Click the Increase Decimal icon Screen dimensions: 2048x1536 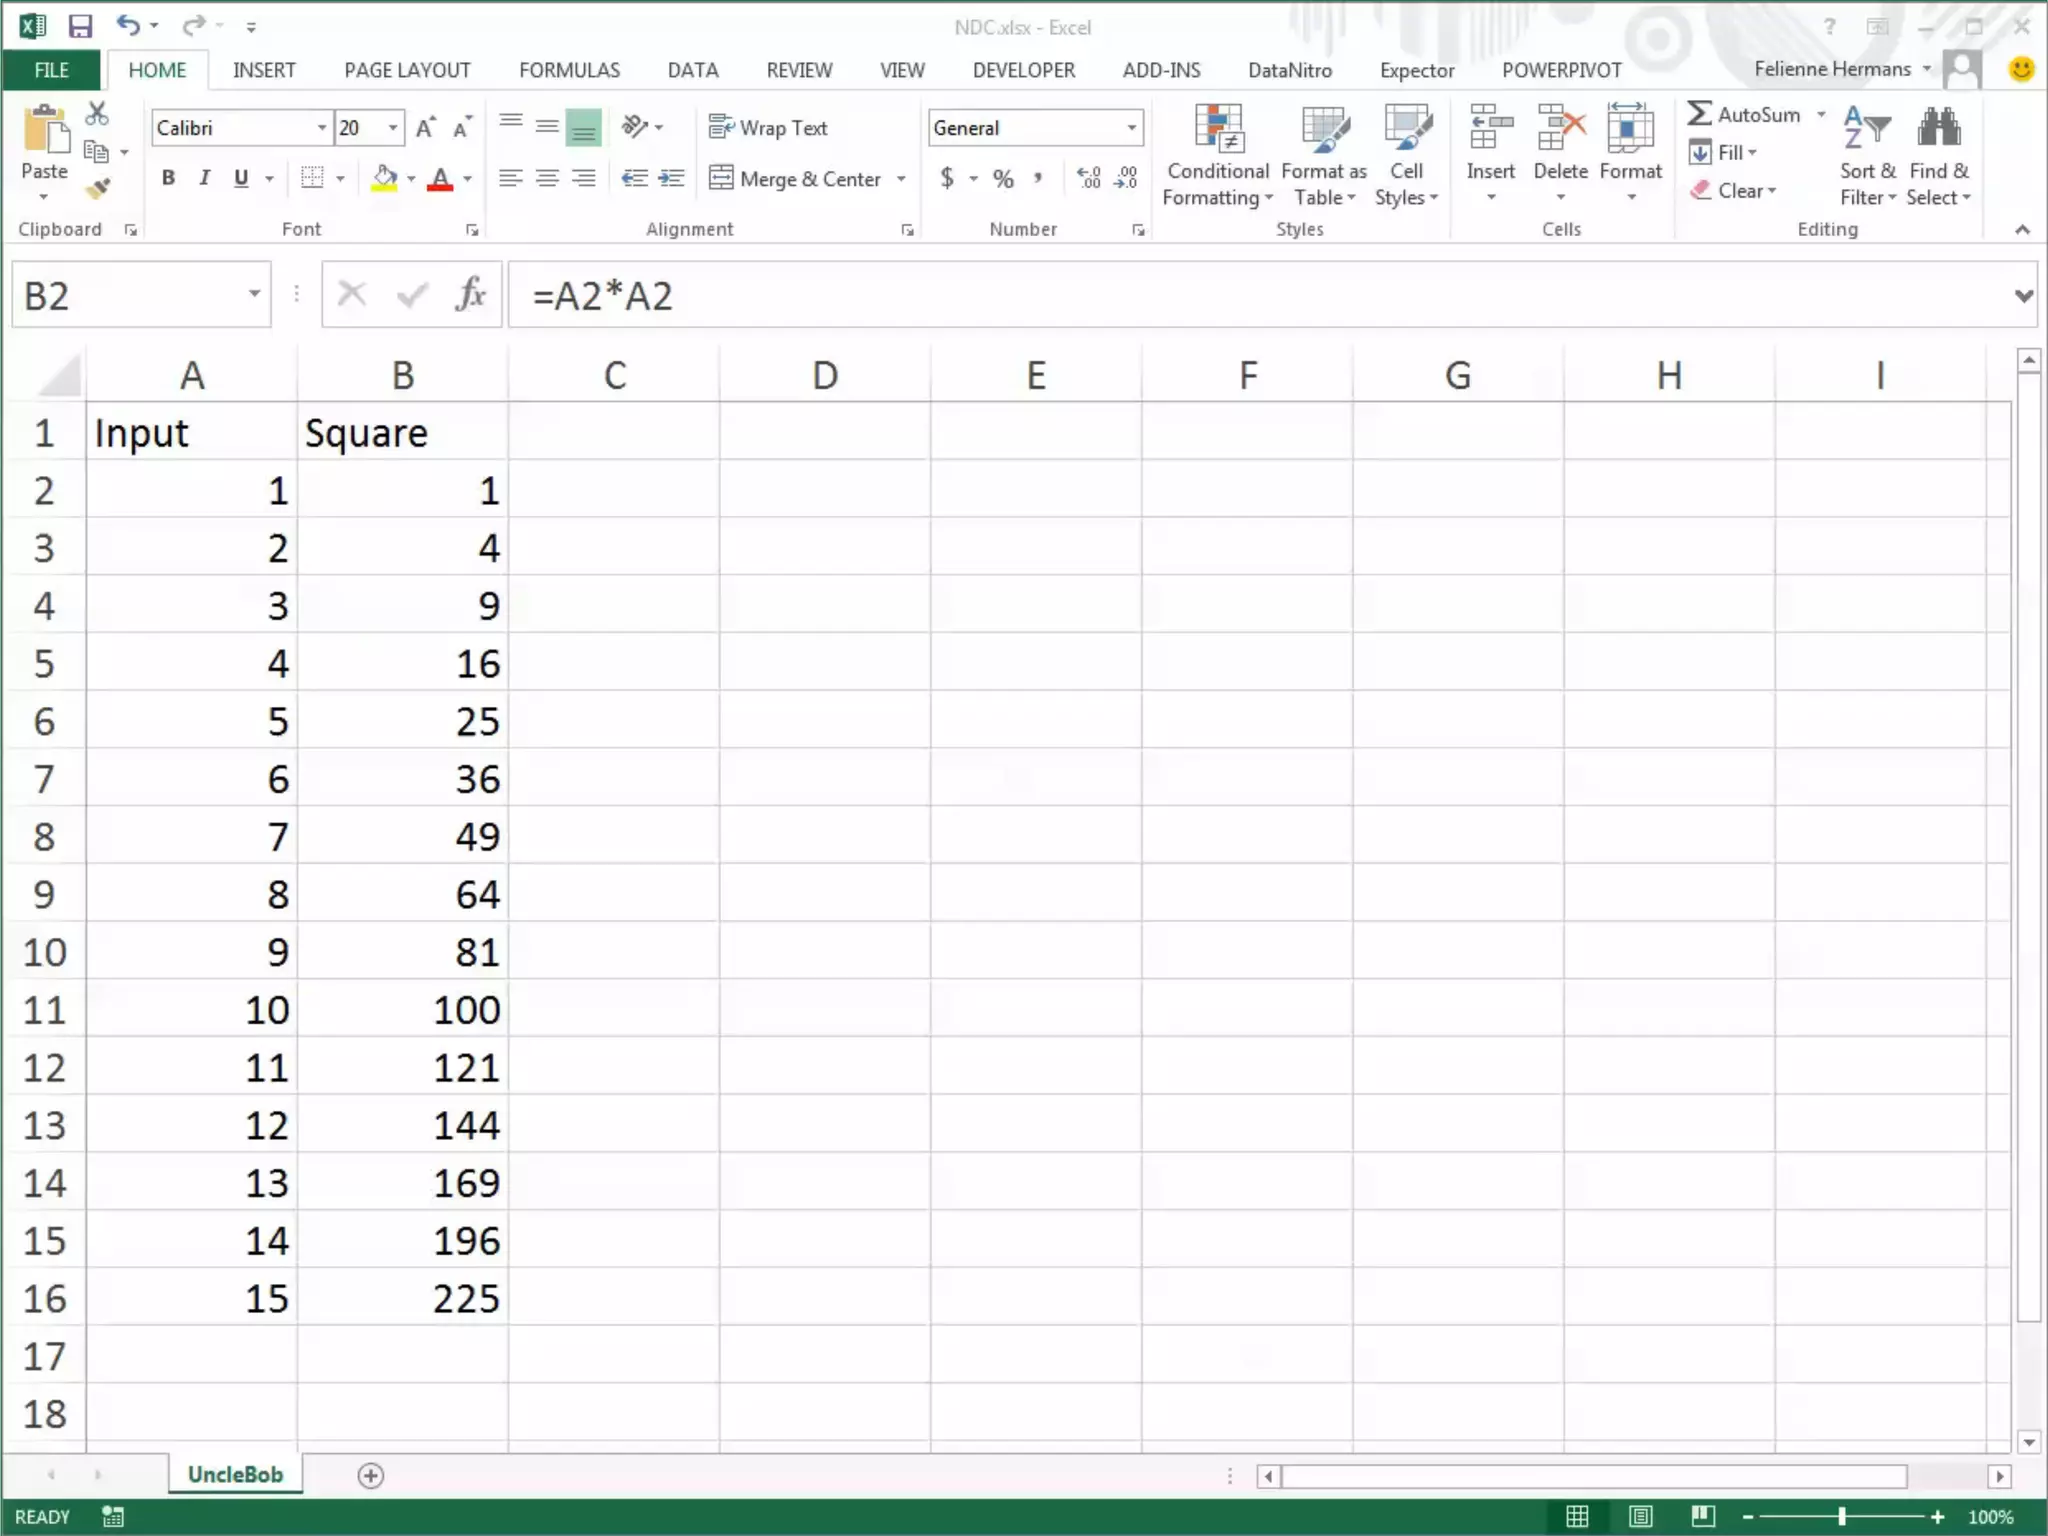click(x=1088, y=178)
